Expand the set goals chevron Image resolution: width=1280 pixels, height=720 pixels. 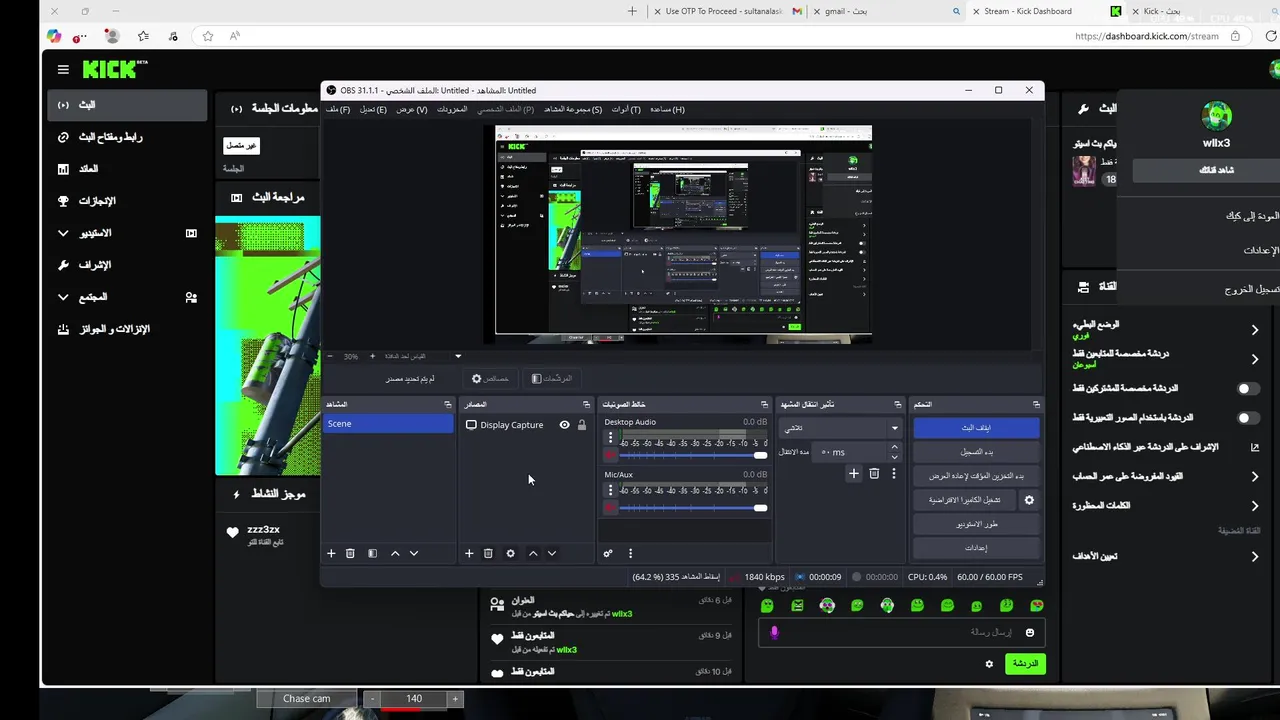pos(1255,556)
